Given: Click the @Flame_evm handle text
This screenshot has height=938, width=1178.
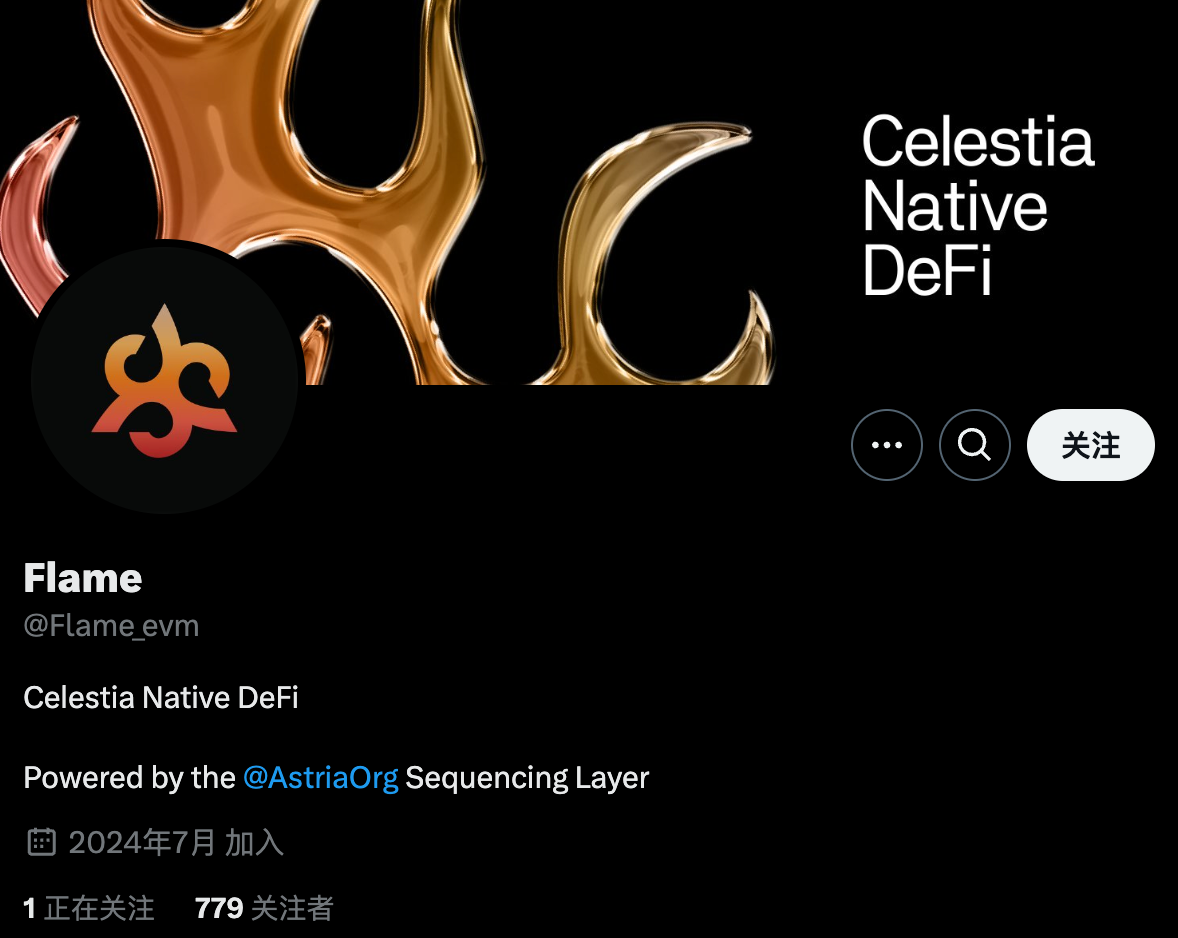Looking at the screenshot, I should [111, 626].
